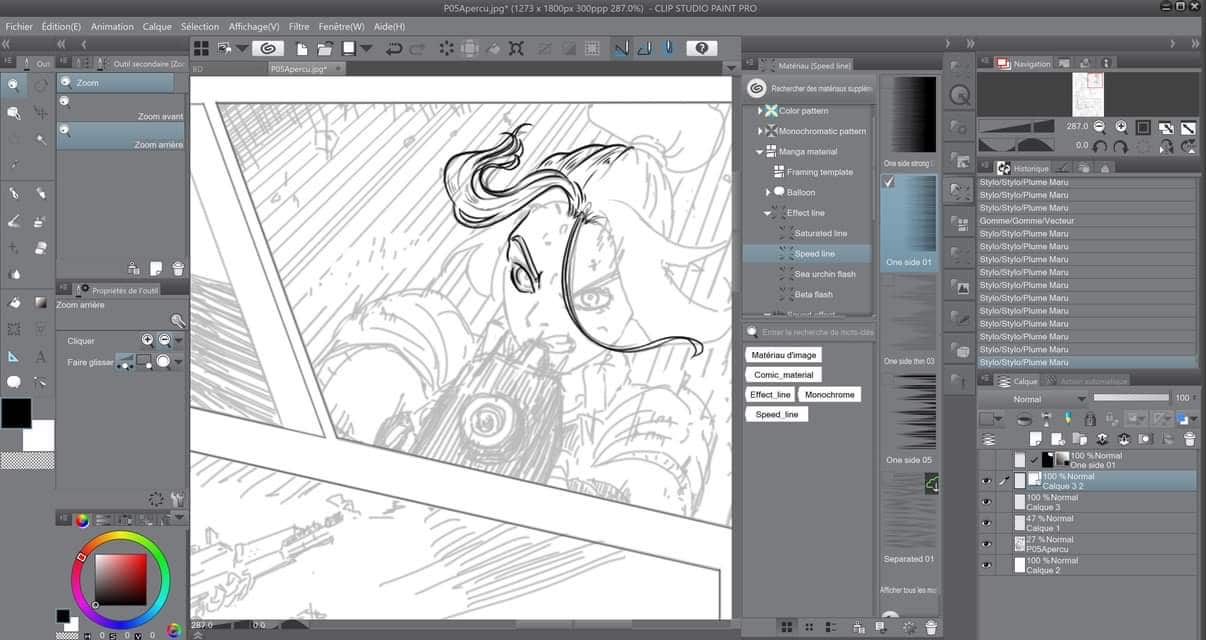Open the Clip Studio spiral launcher icon

click(x=267, y=48)
